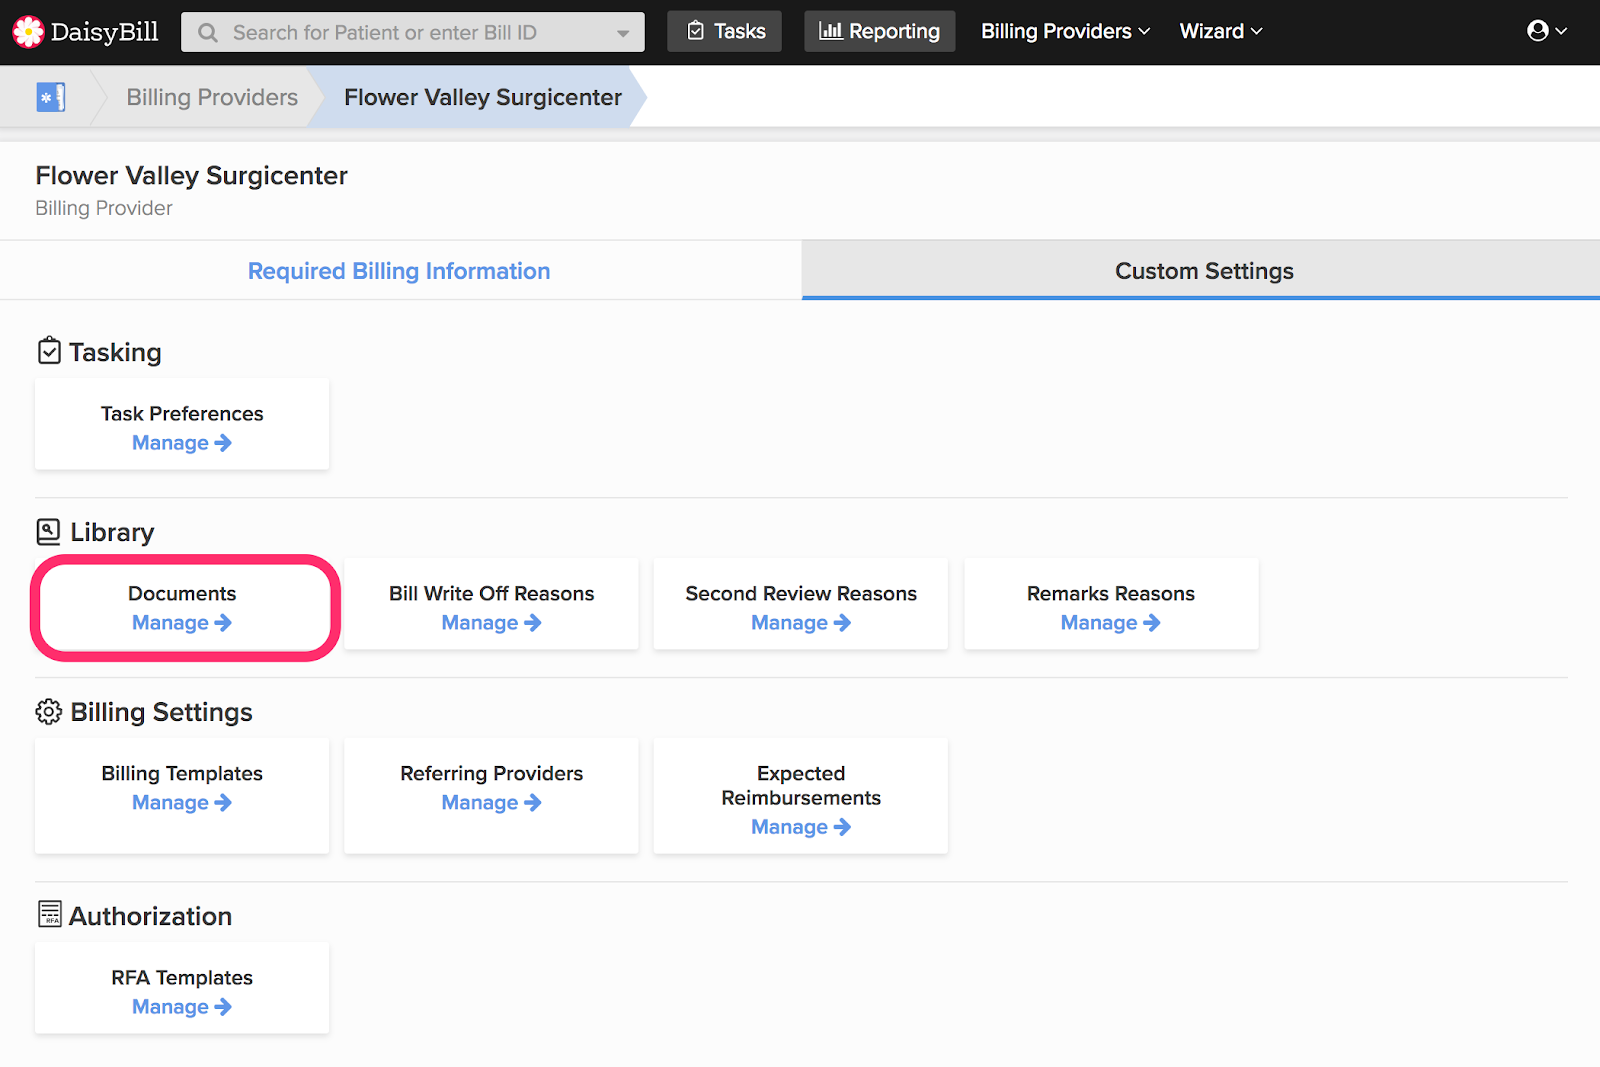Image resolution: width=1600 pixels, height=1067 pixels.
Task: Click the Referring Providers card title
Action: point(492,773)
